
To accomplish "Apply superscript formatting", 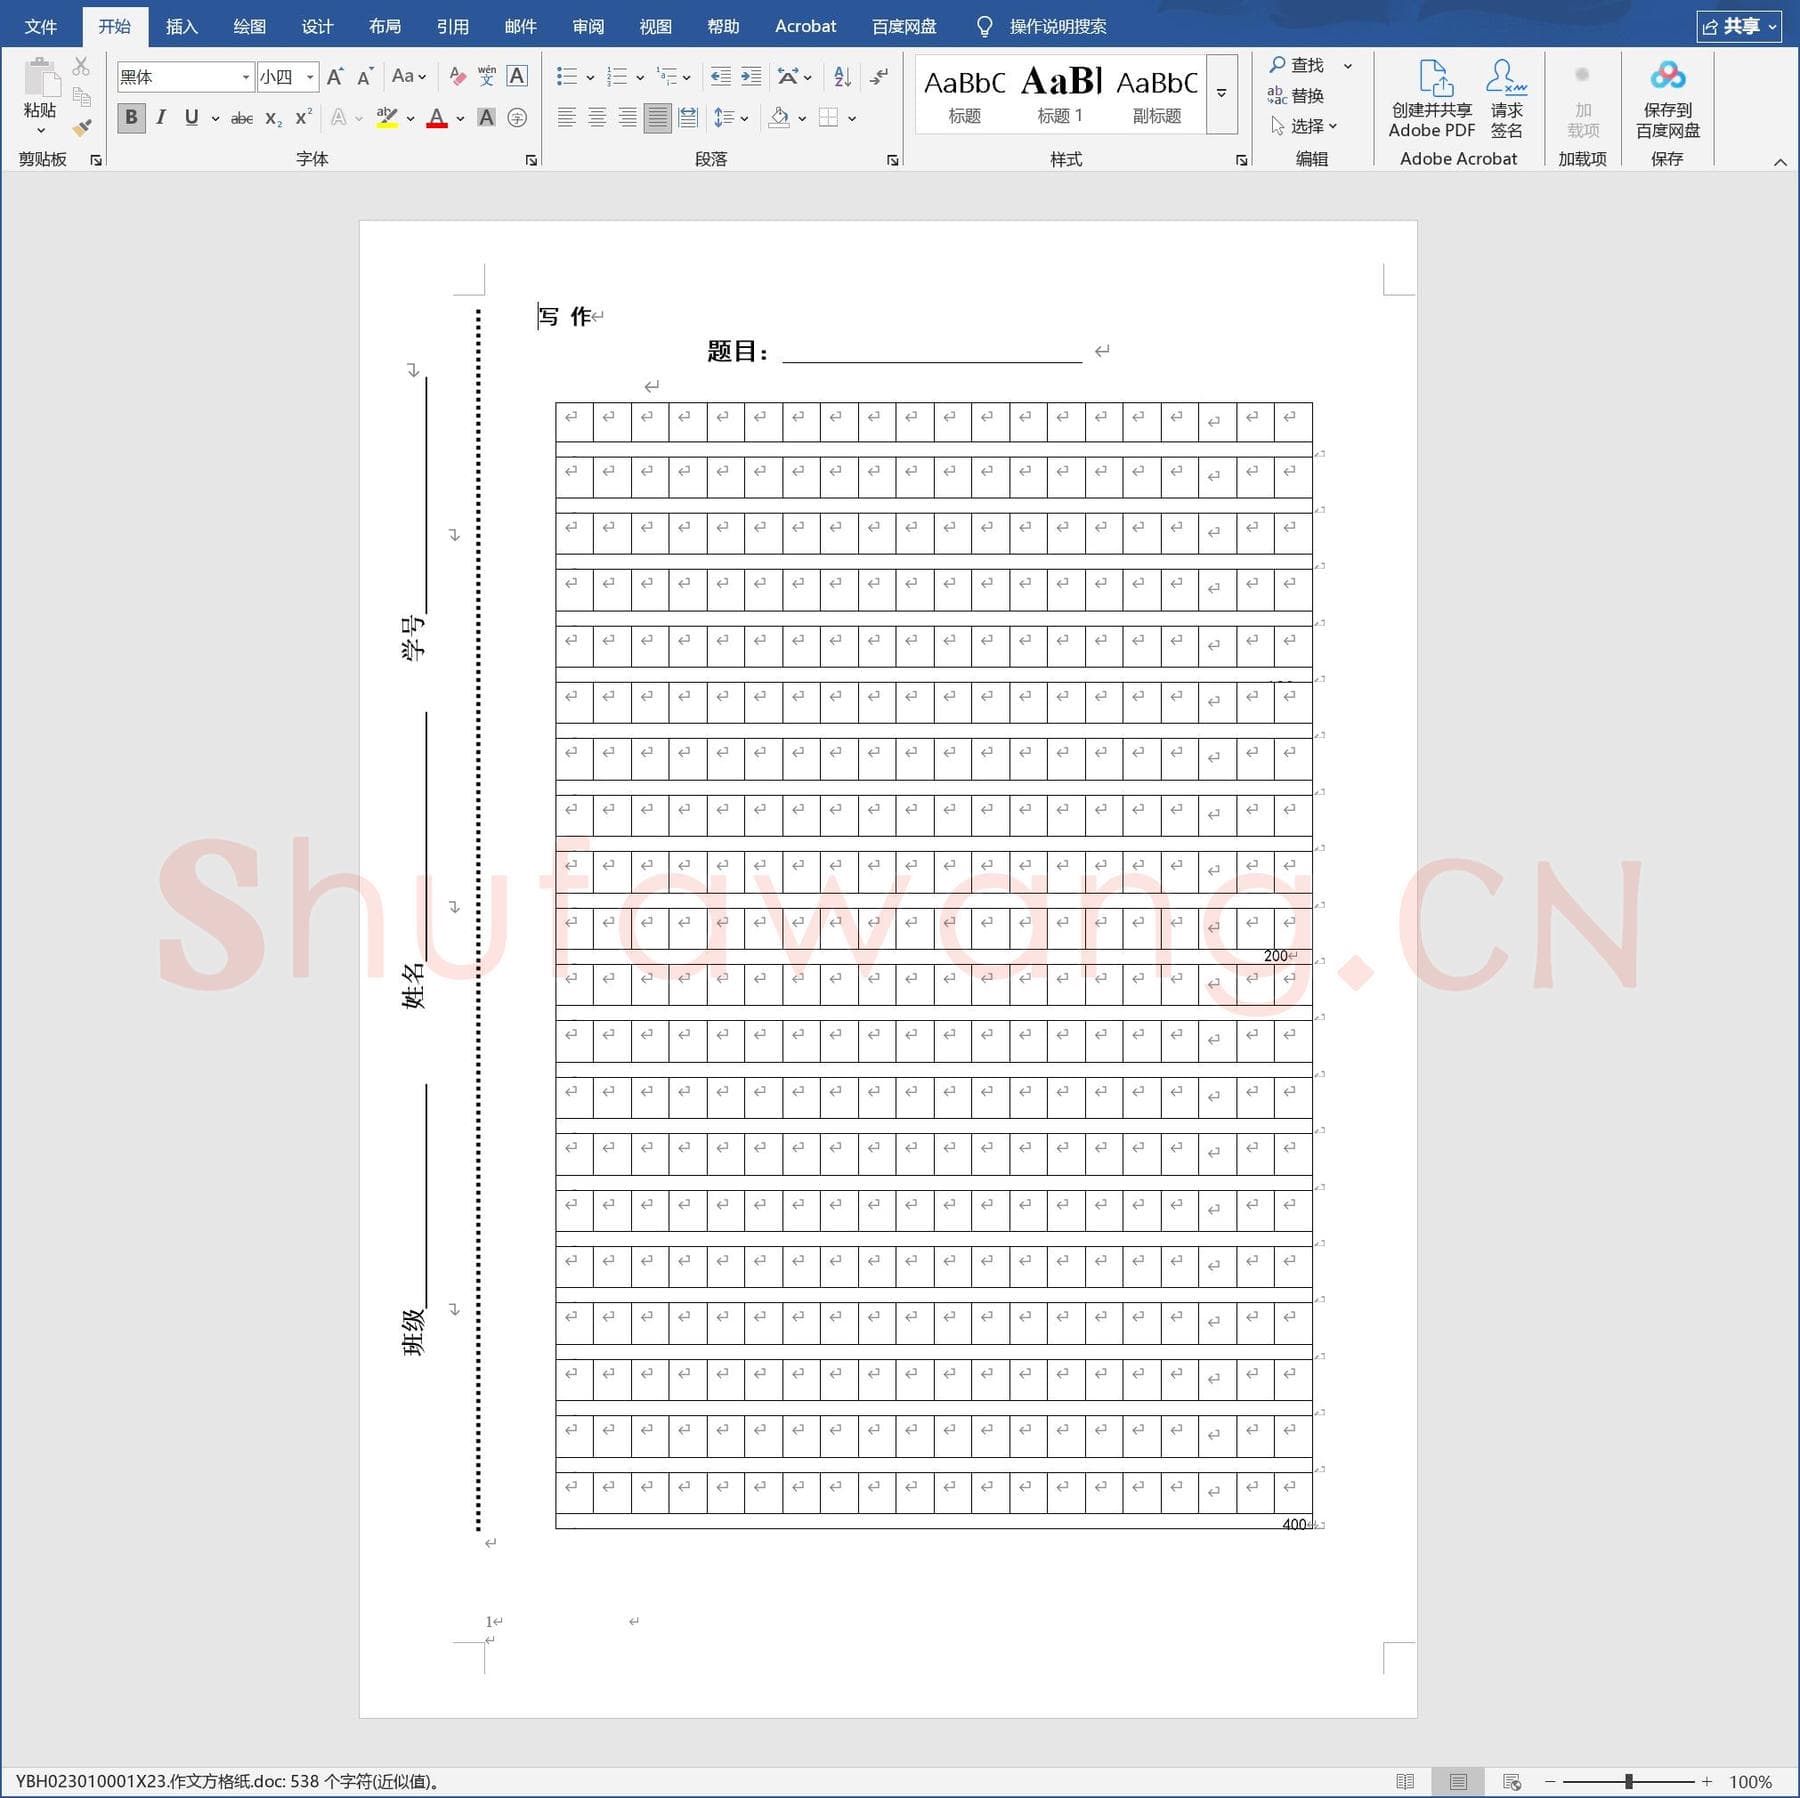I will tap(303, 118).
